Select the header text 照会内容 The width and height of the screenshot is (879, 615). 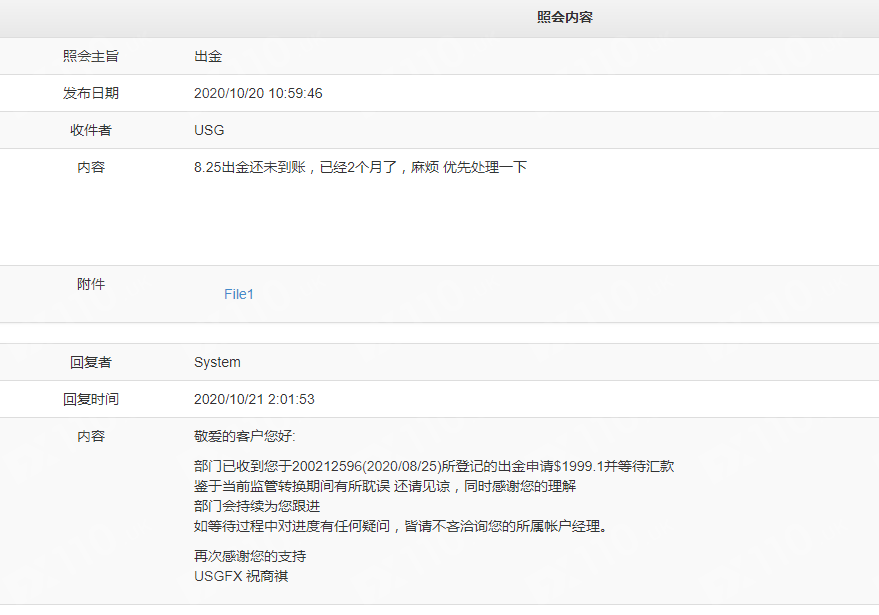pyautogui.click(x=565, y=17)
